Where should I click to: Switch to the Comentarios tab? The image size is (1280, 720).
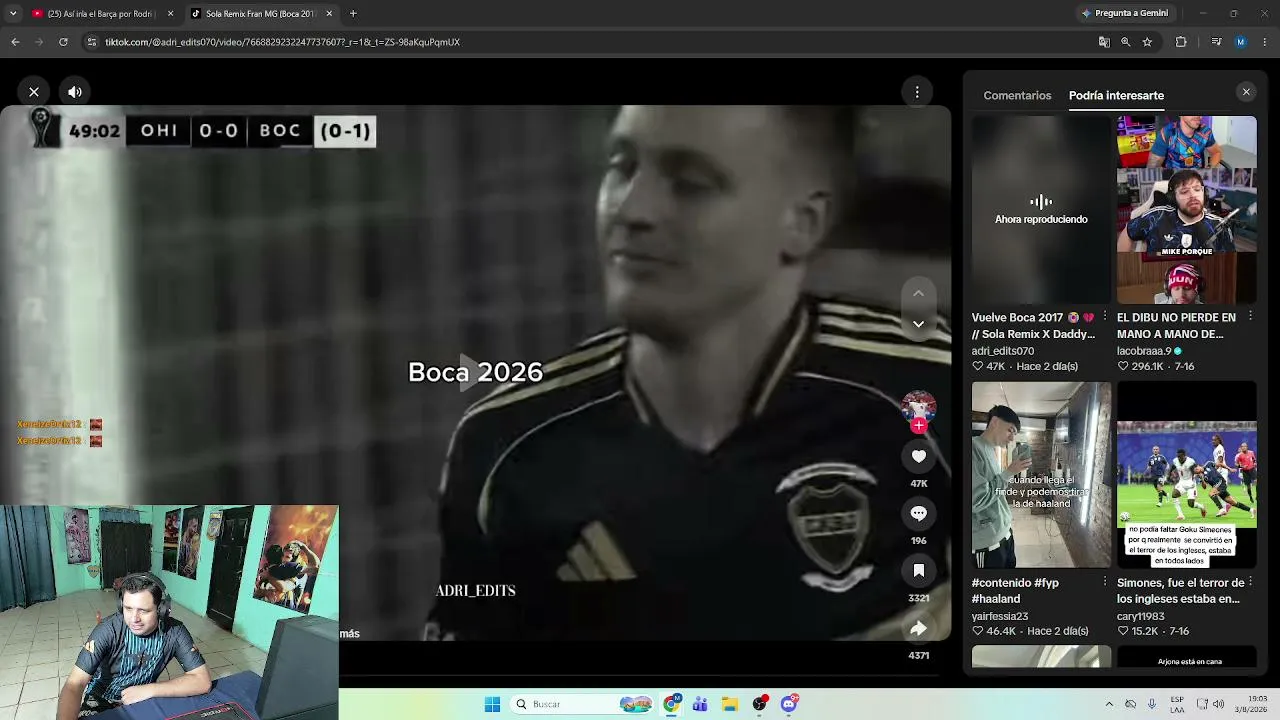point(1017,95)
